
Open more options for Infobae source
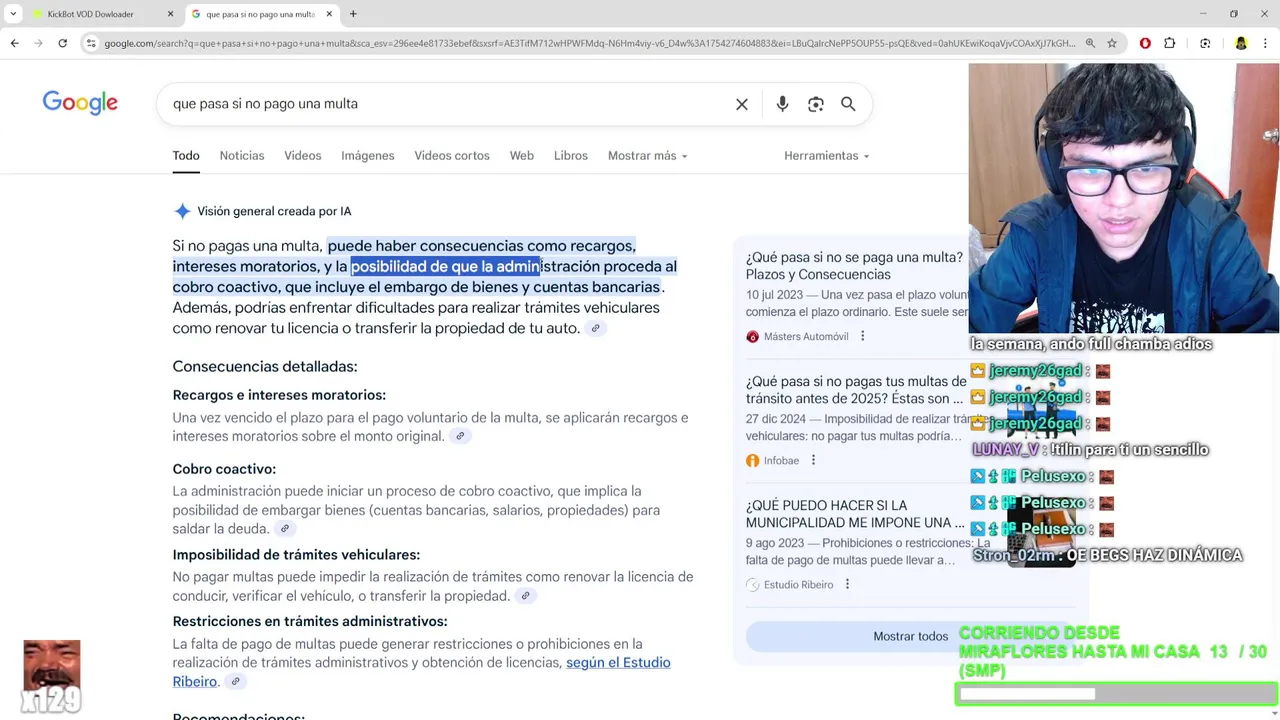pos(813,460)
